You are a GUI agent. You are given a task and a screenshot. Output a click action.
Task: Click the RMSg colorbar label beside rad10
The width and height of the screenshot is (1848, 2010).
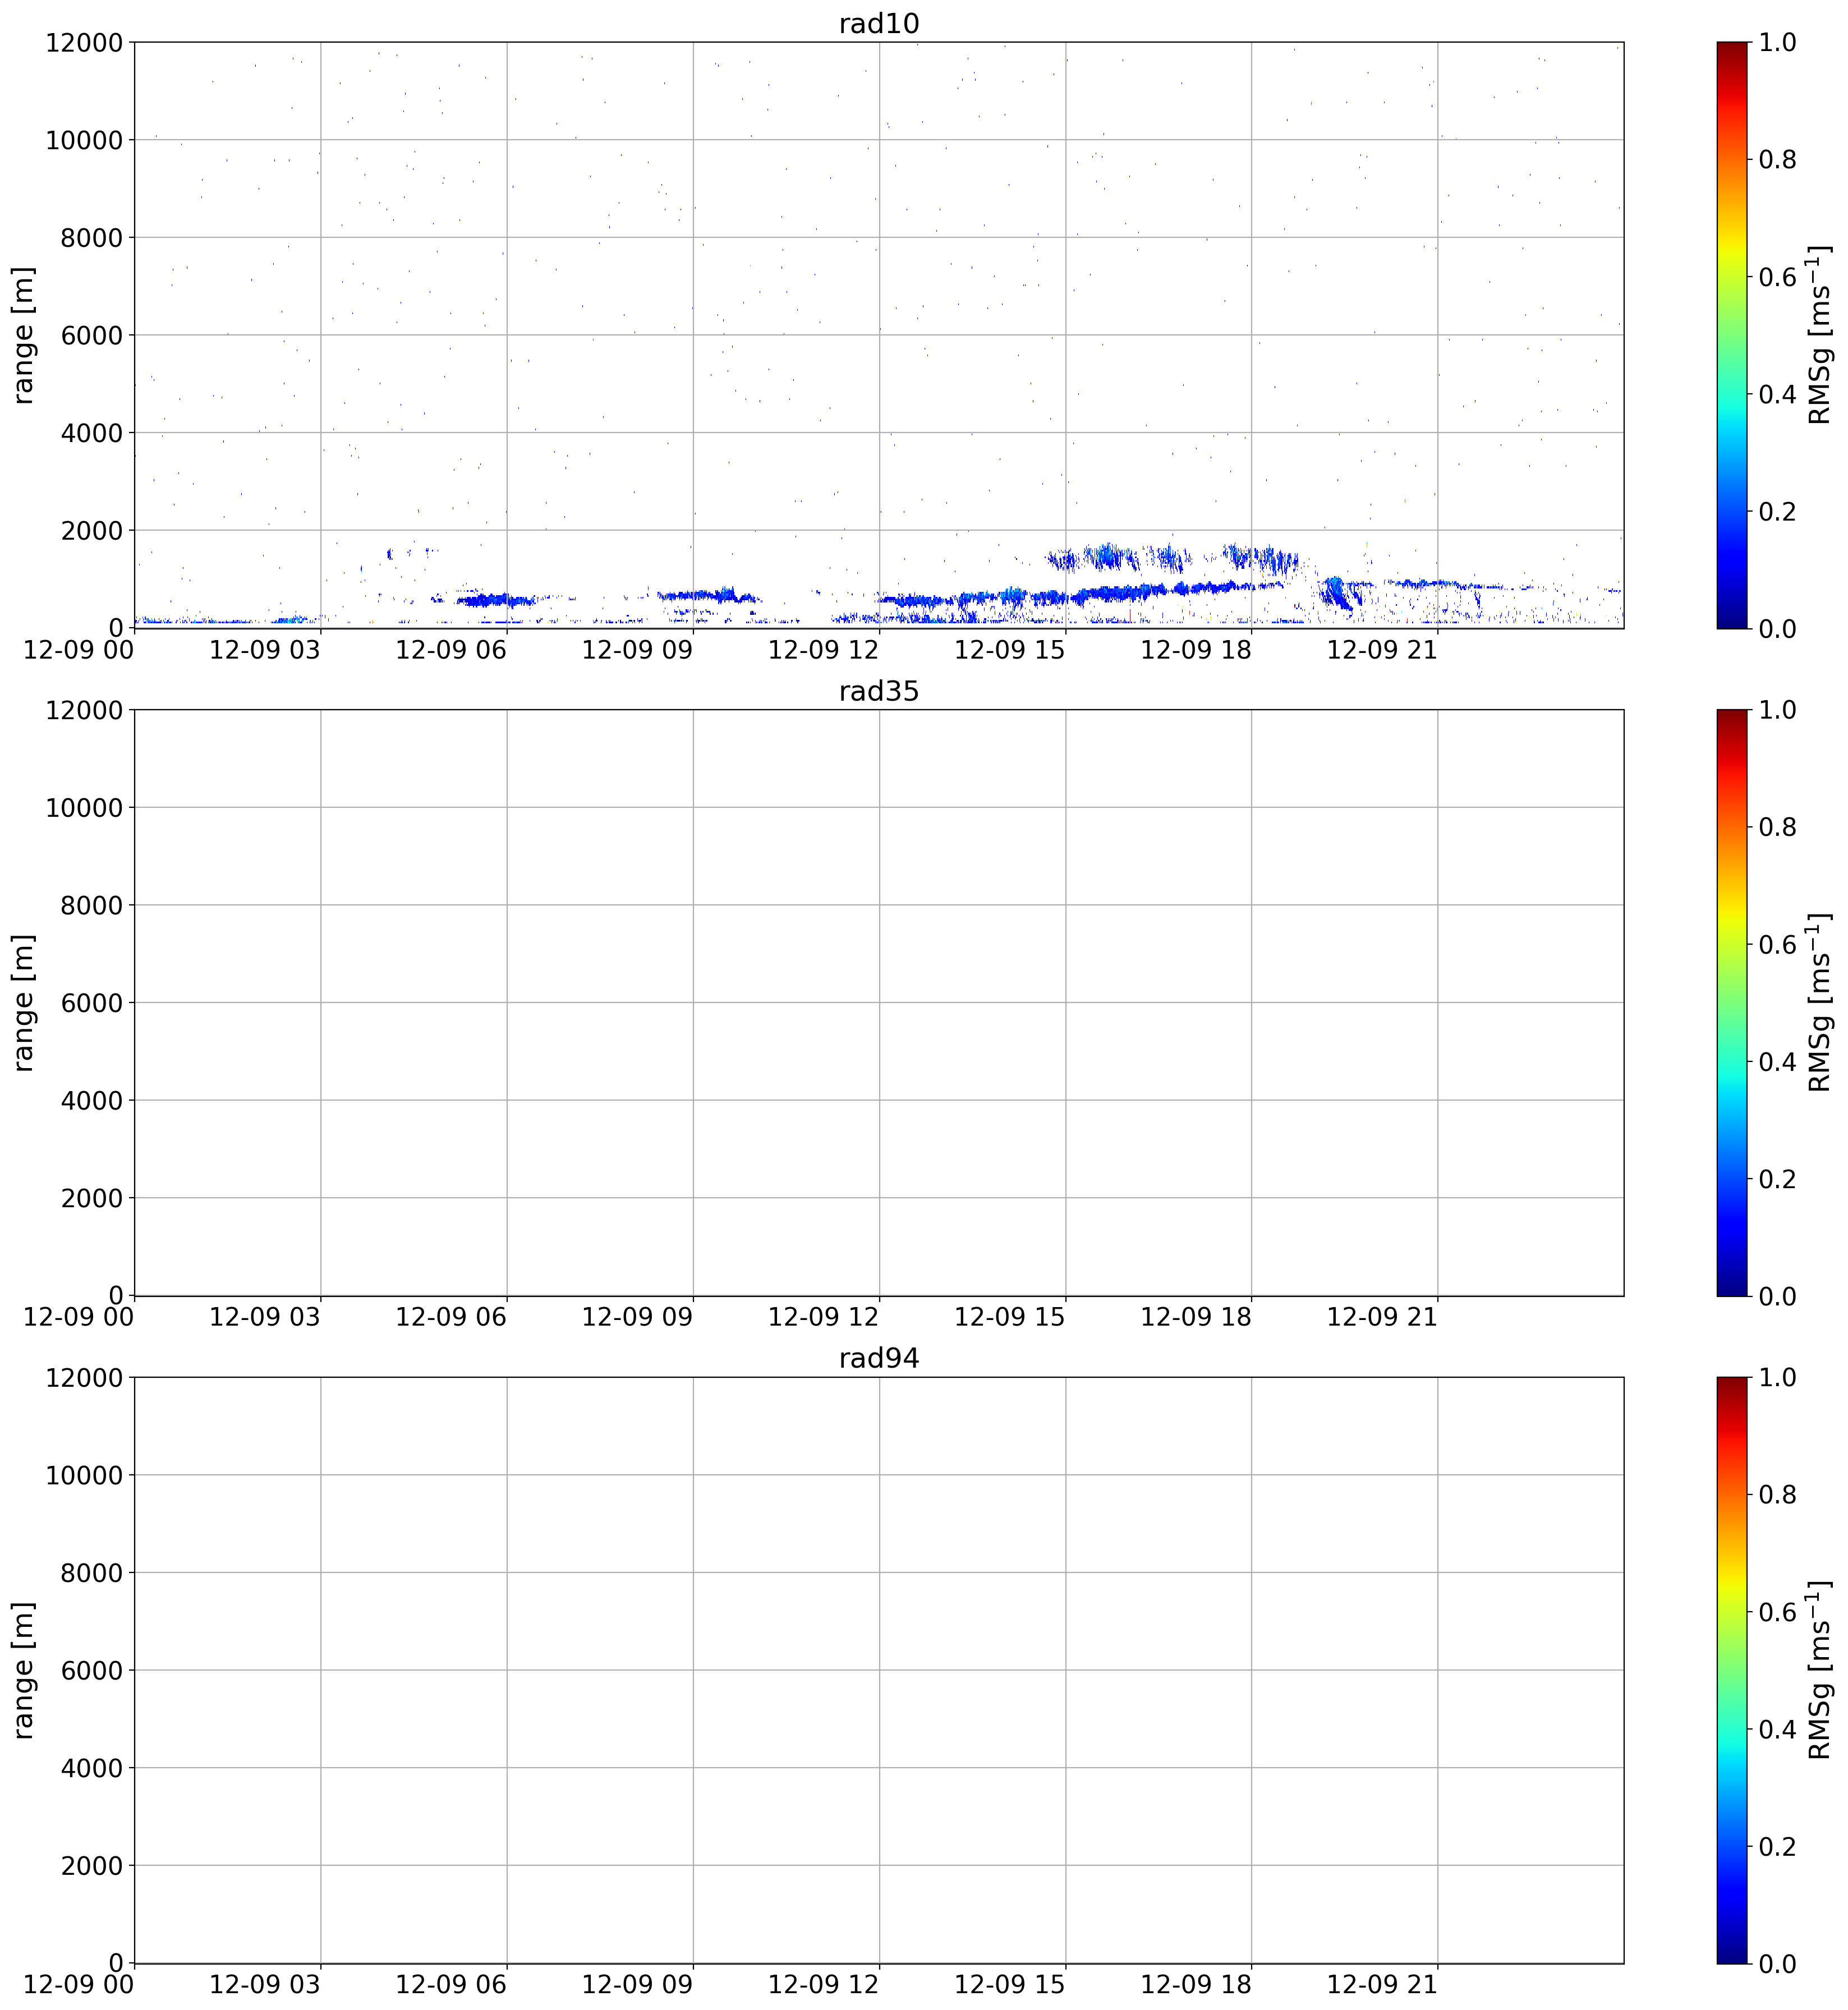pyautogui.click(x=1820, y=335)
